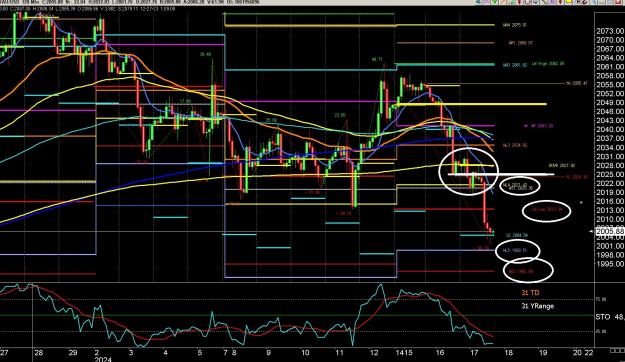
Task: Click the 2024 year marker on time axis
Action: coord(102,359)
